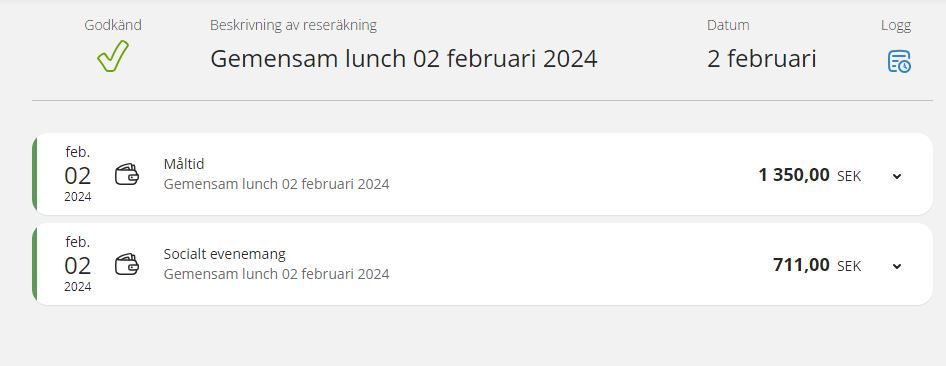The height and width of the screenshot is (366, 946).
Task: Select the Socialt evenemang expense title
Action: coord(224,254)
